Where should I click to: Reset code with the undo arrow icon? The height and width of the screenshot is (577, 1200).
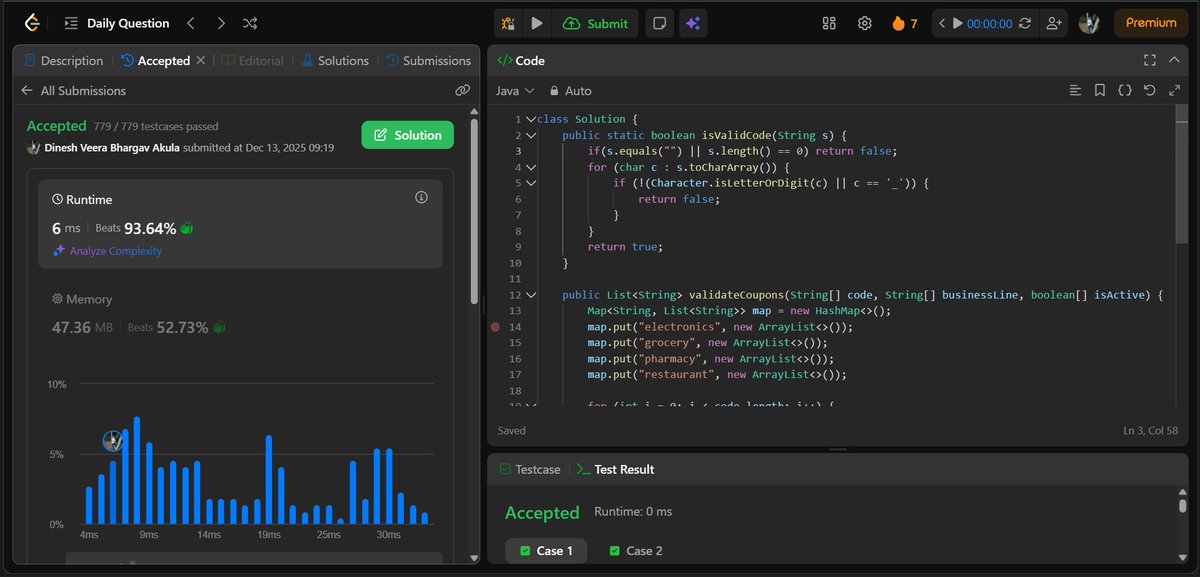[x=1150, y=90]
